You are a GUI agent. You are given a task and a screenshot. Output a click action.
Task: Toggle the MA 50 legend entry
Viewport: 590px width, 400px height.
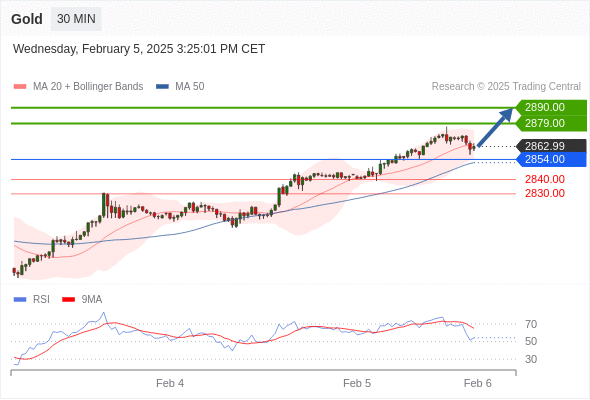[x=180, y=87]
